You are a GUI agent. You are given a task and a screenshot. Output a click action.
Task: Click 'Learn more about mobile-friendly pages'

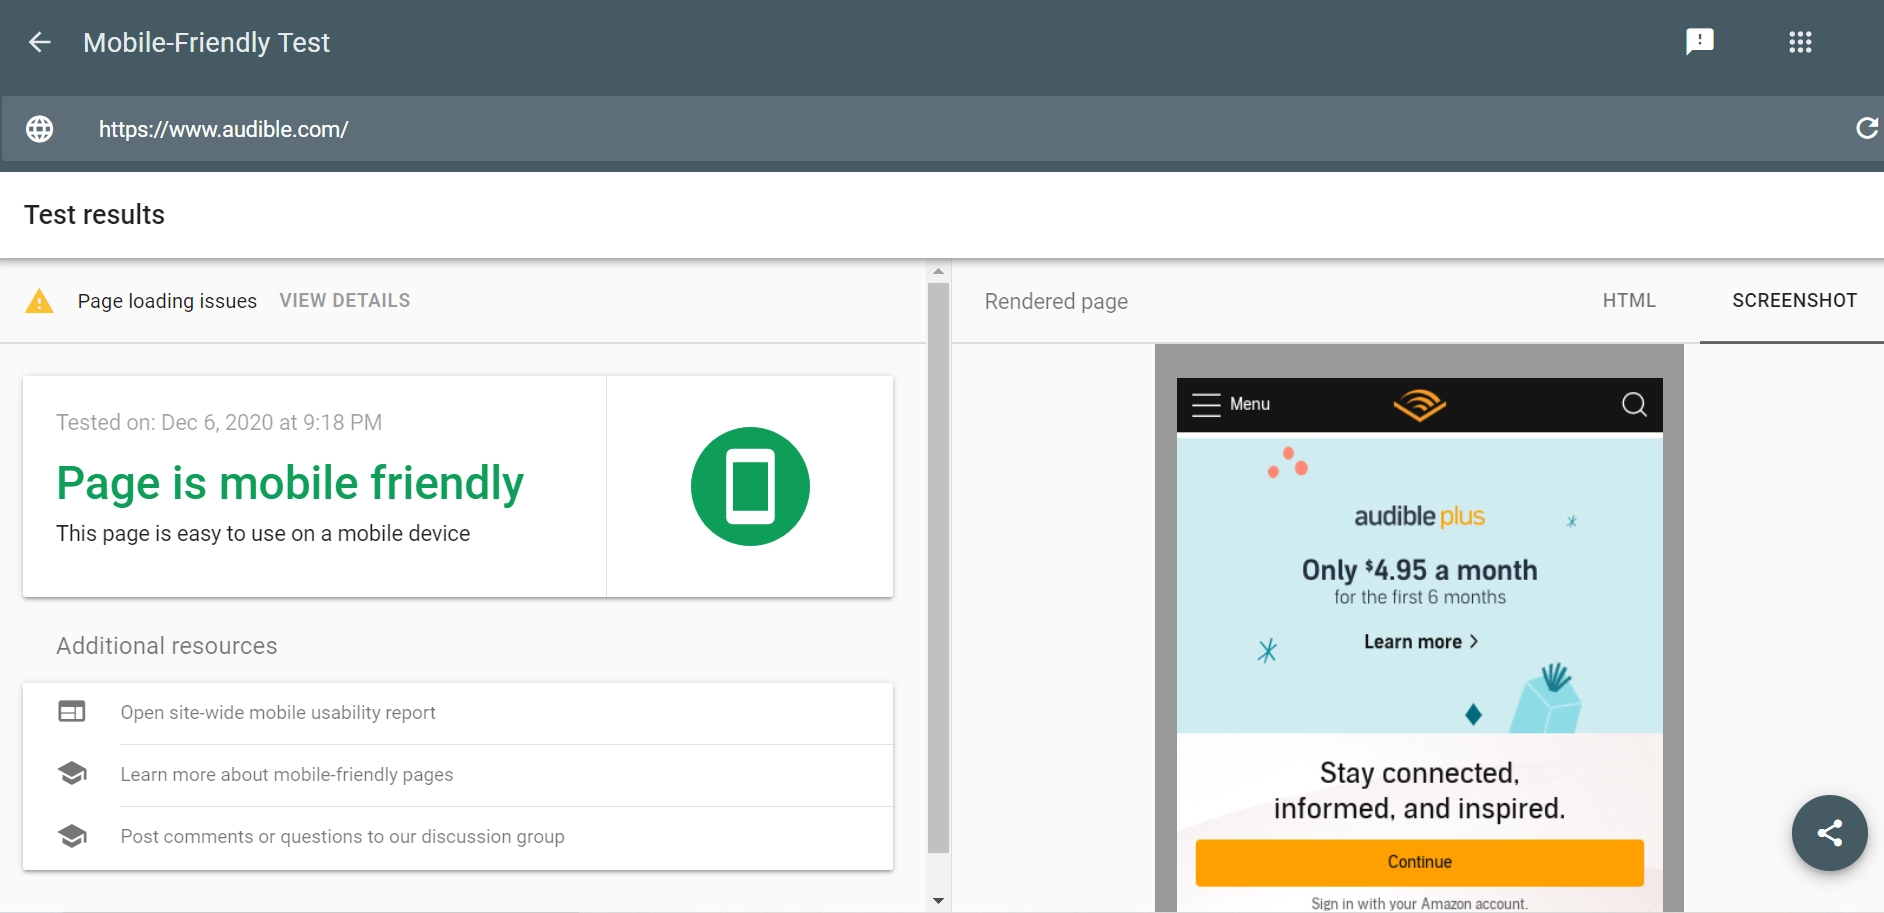(287, 774)
